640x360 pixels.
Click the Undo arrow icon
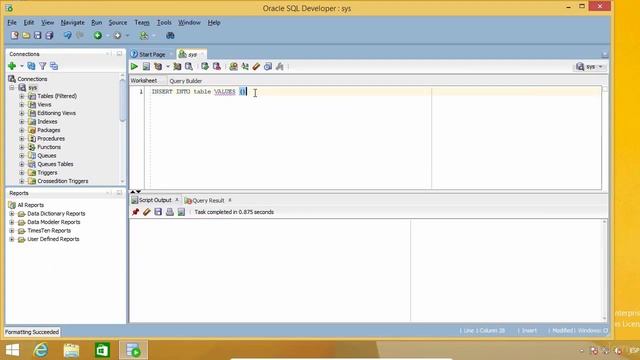tap(67, 36)
